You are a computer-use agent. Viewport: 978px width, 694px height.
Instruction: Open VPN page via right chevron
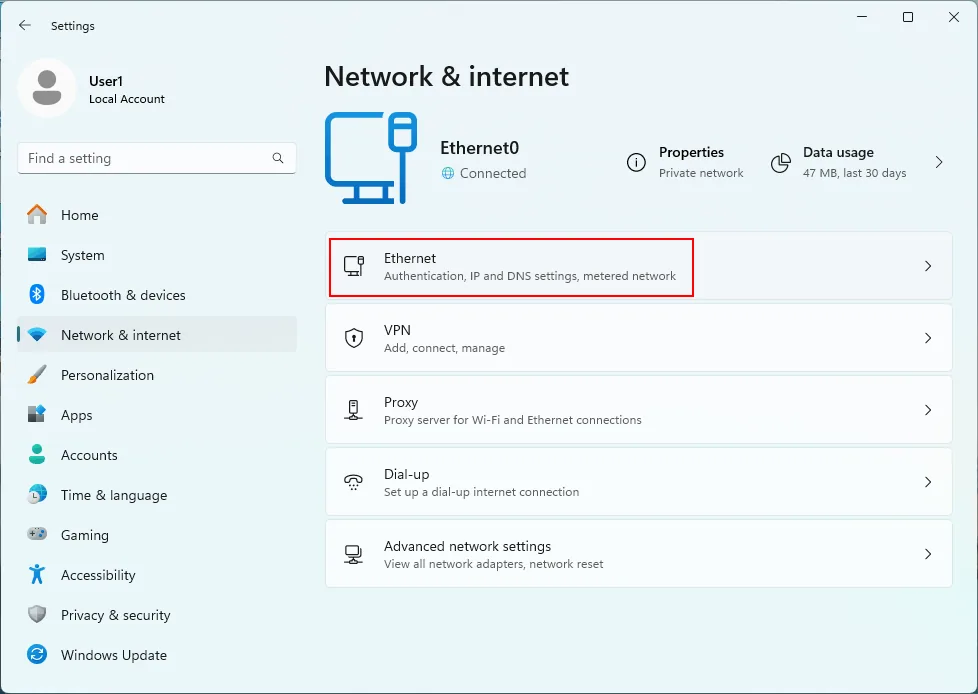928,338
